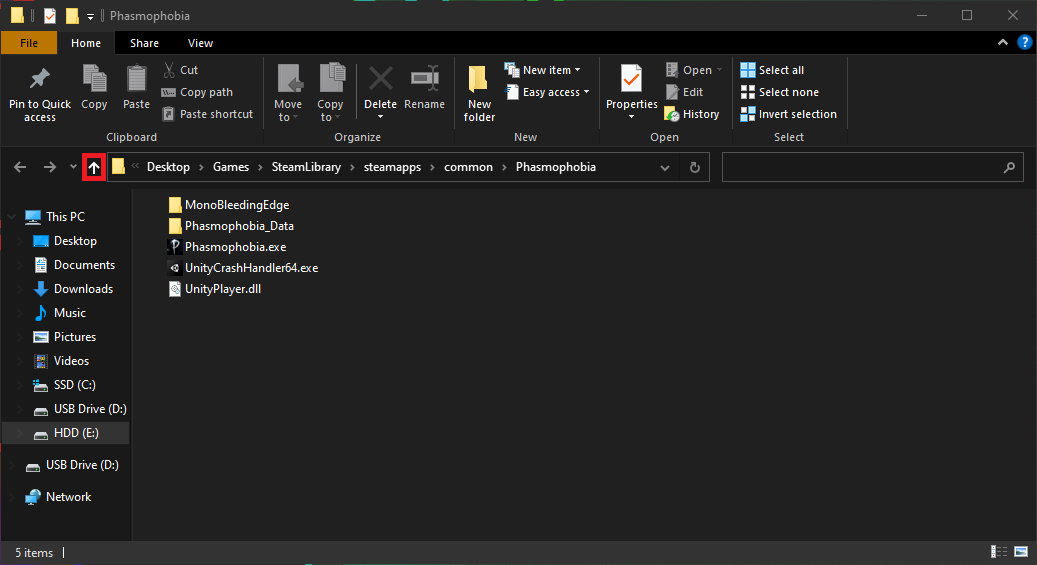Expand the SSD (C:) tree node
This screenshot has width=1037, height=565.
(x=19, y=385)
